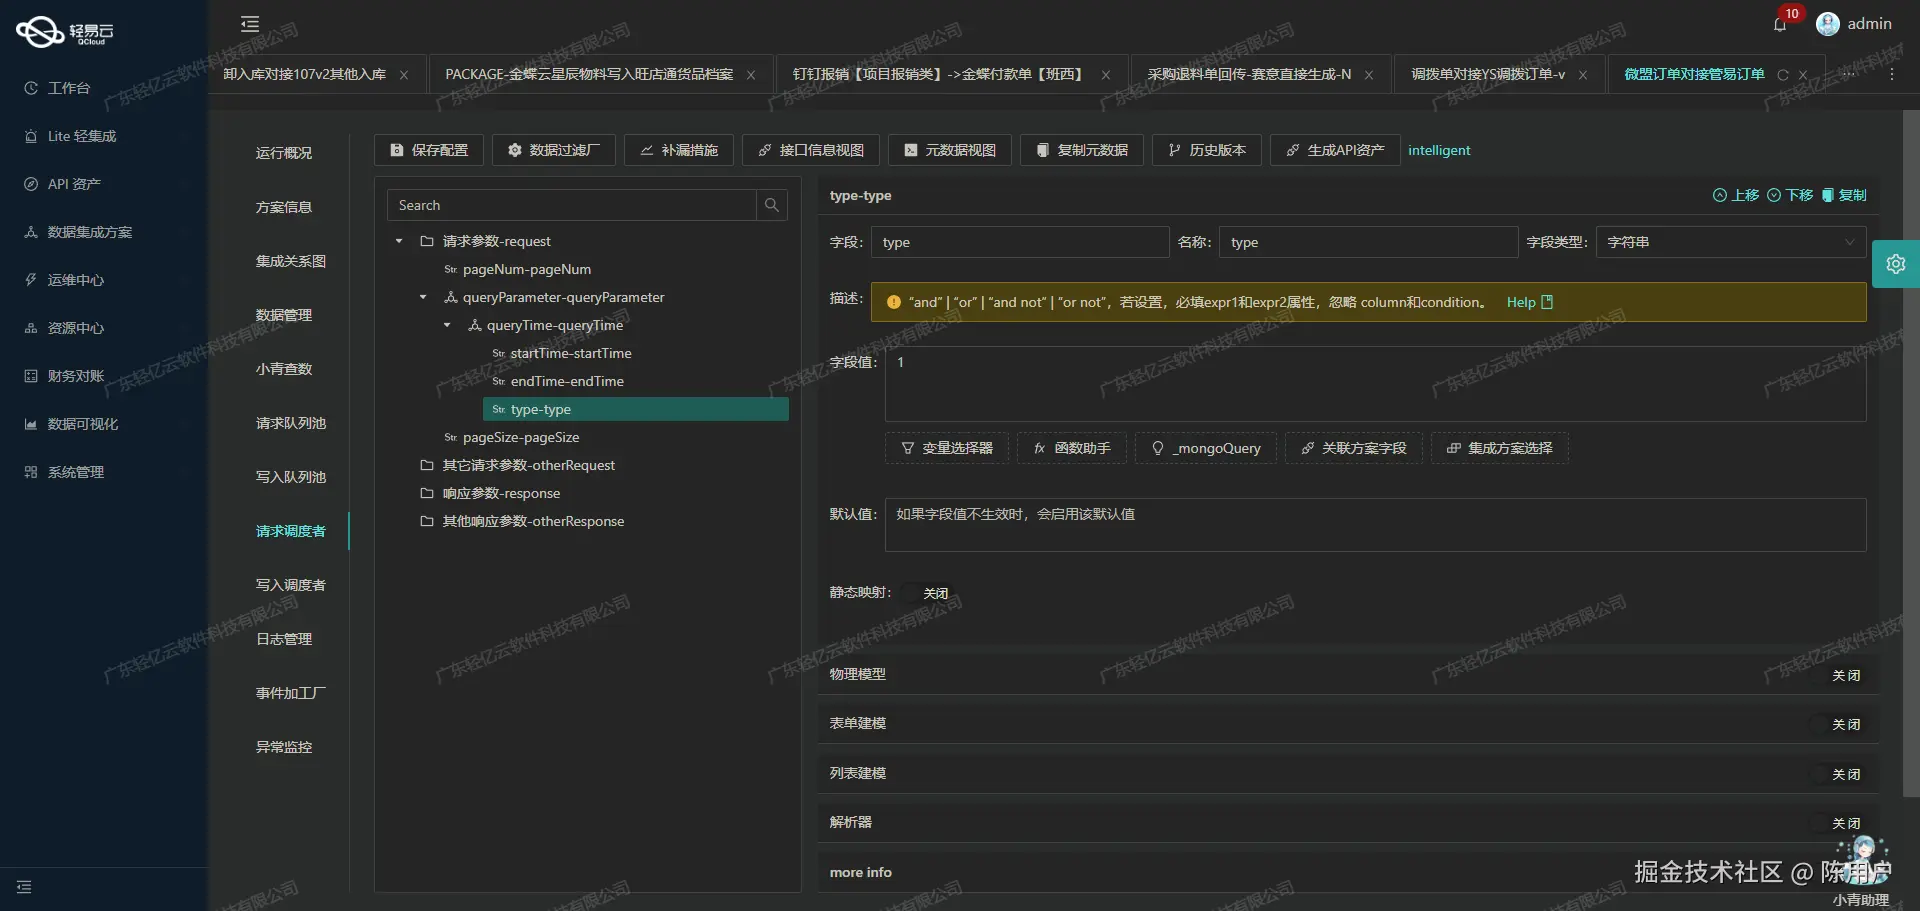The image size is (1920, 911).
Task: Close the 卸入库对接107v2其他入库 tab
Action: (x=404, y=75)
